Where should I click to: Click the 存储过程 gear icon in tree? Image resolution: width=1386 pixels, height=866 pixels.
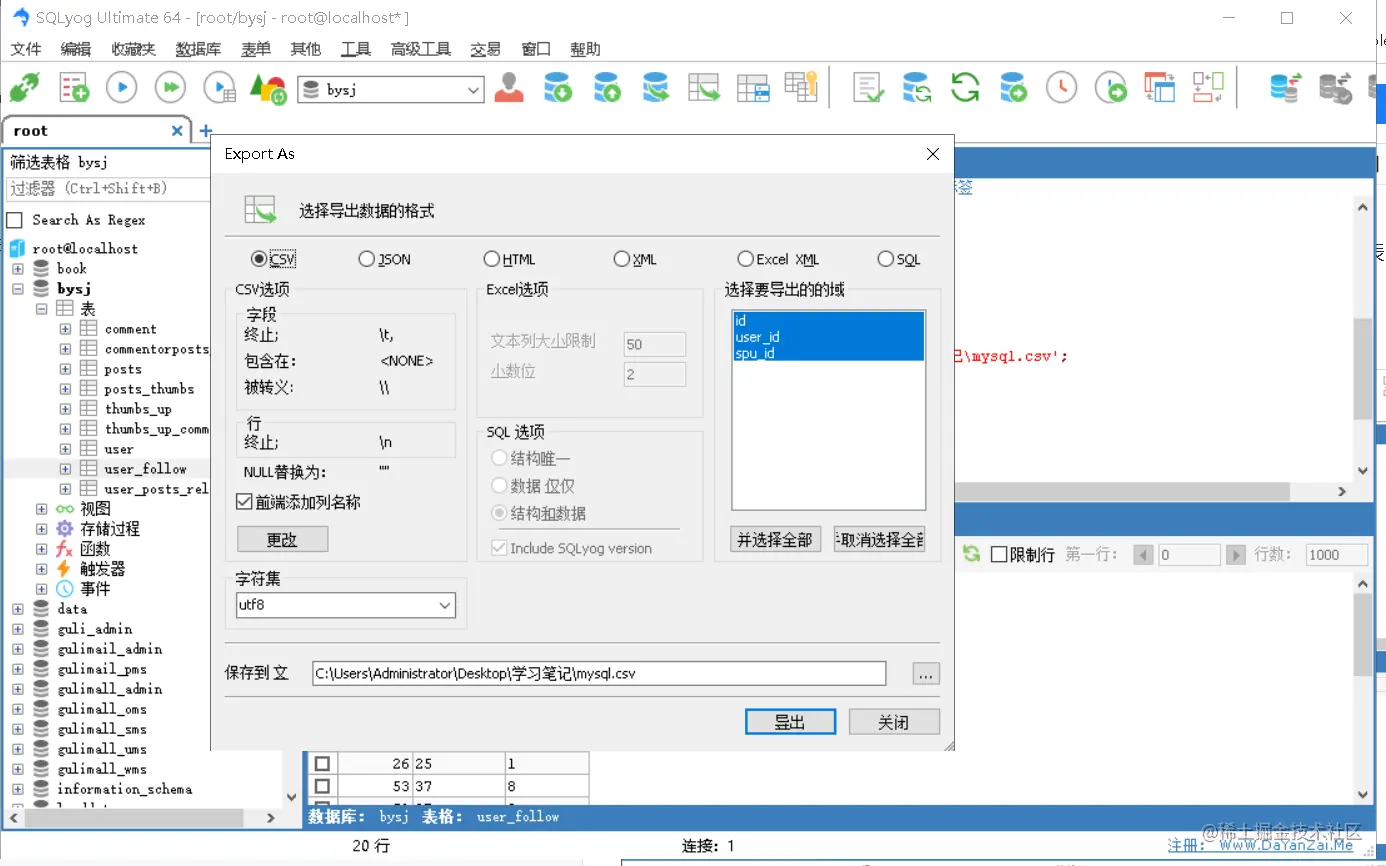(65, 529)
